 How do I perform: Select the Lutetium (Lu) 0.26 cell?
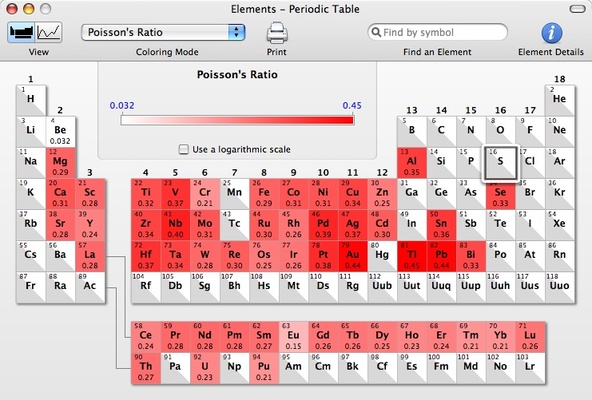530,337
